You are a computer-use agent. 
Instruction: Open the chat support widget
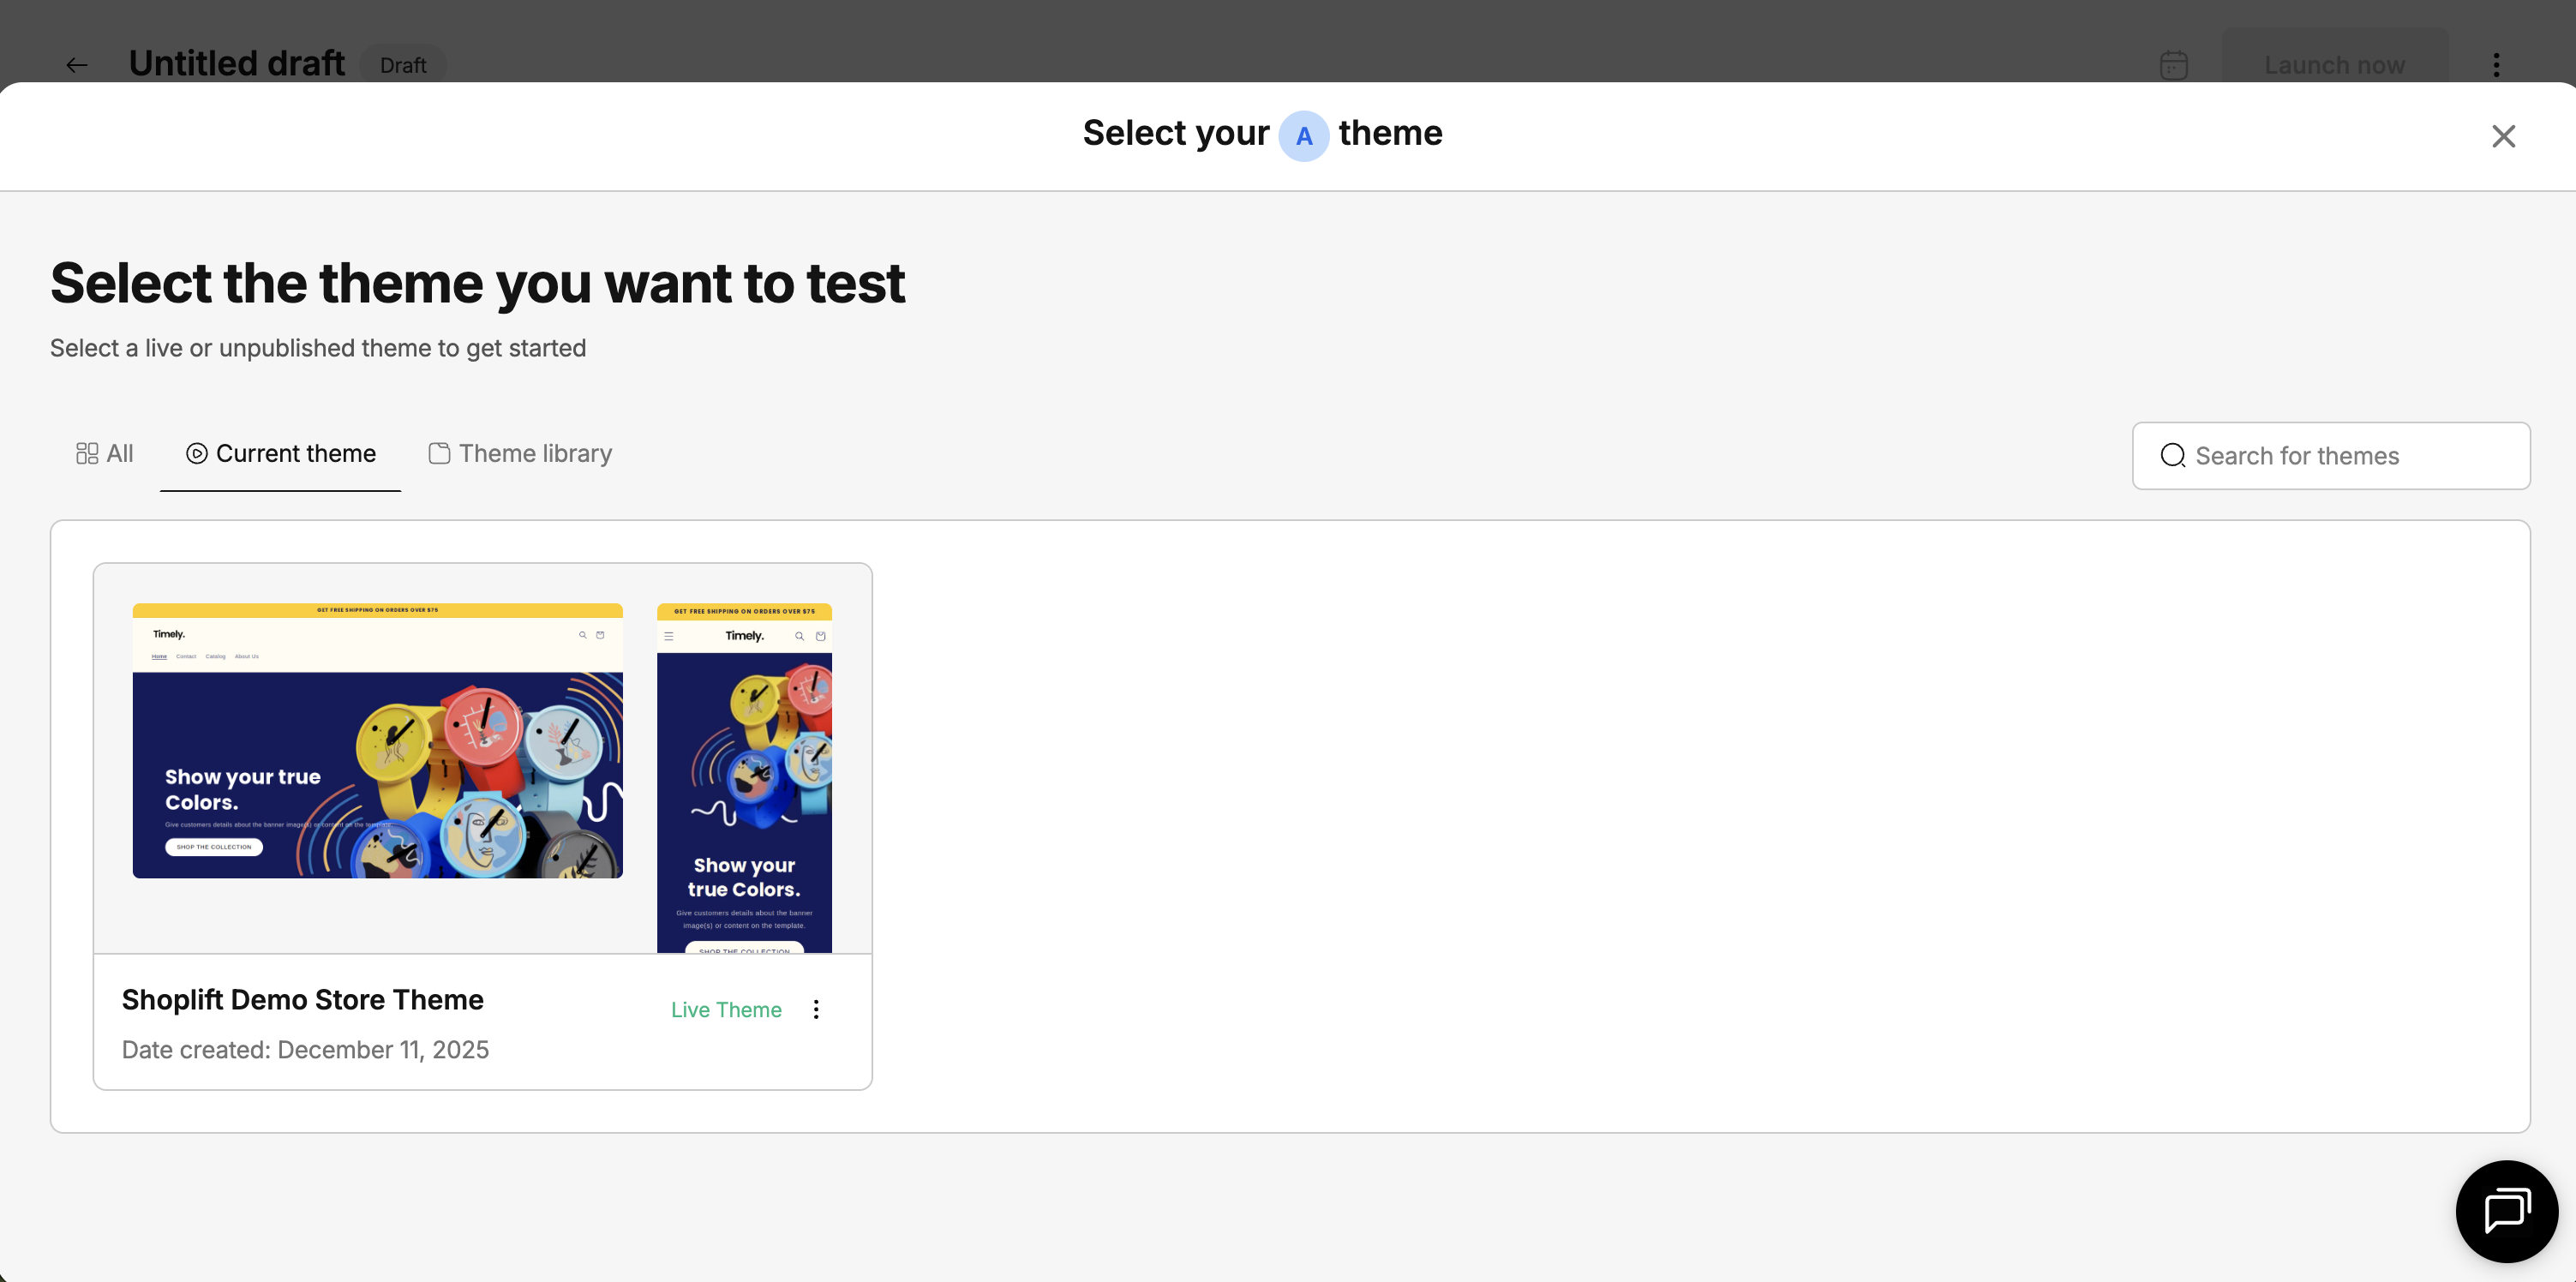coord(2506,1211)
